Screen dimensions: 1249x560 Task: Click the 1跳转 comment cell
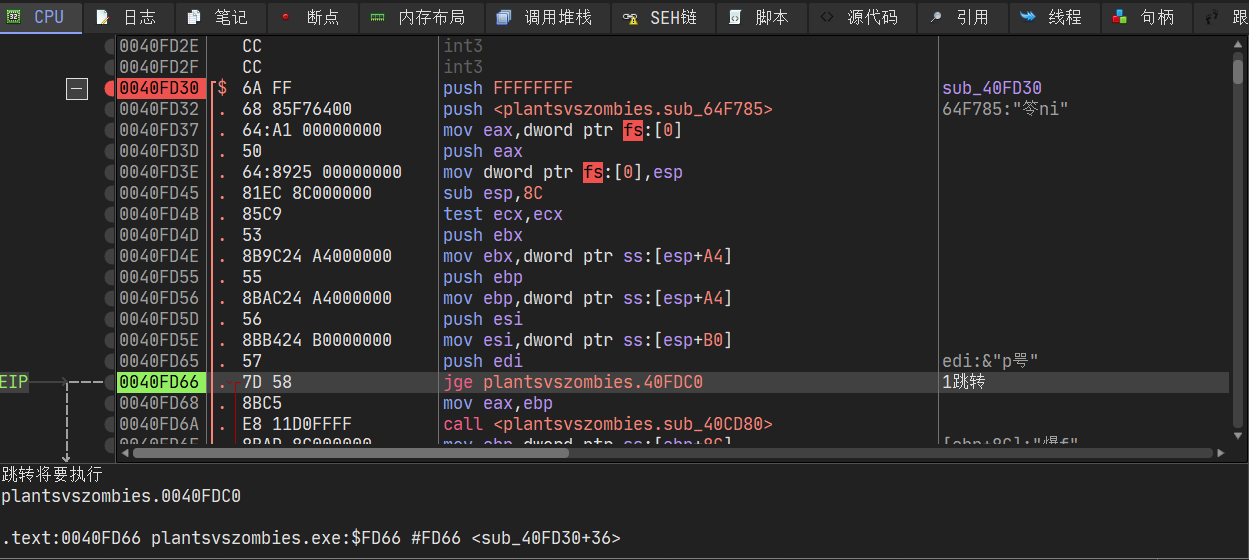coord(964,382)
